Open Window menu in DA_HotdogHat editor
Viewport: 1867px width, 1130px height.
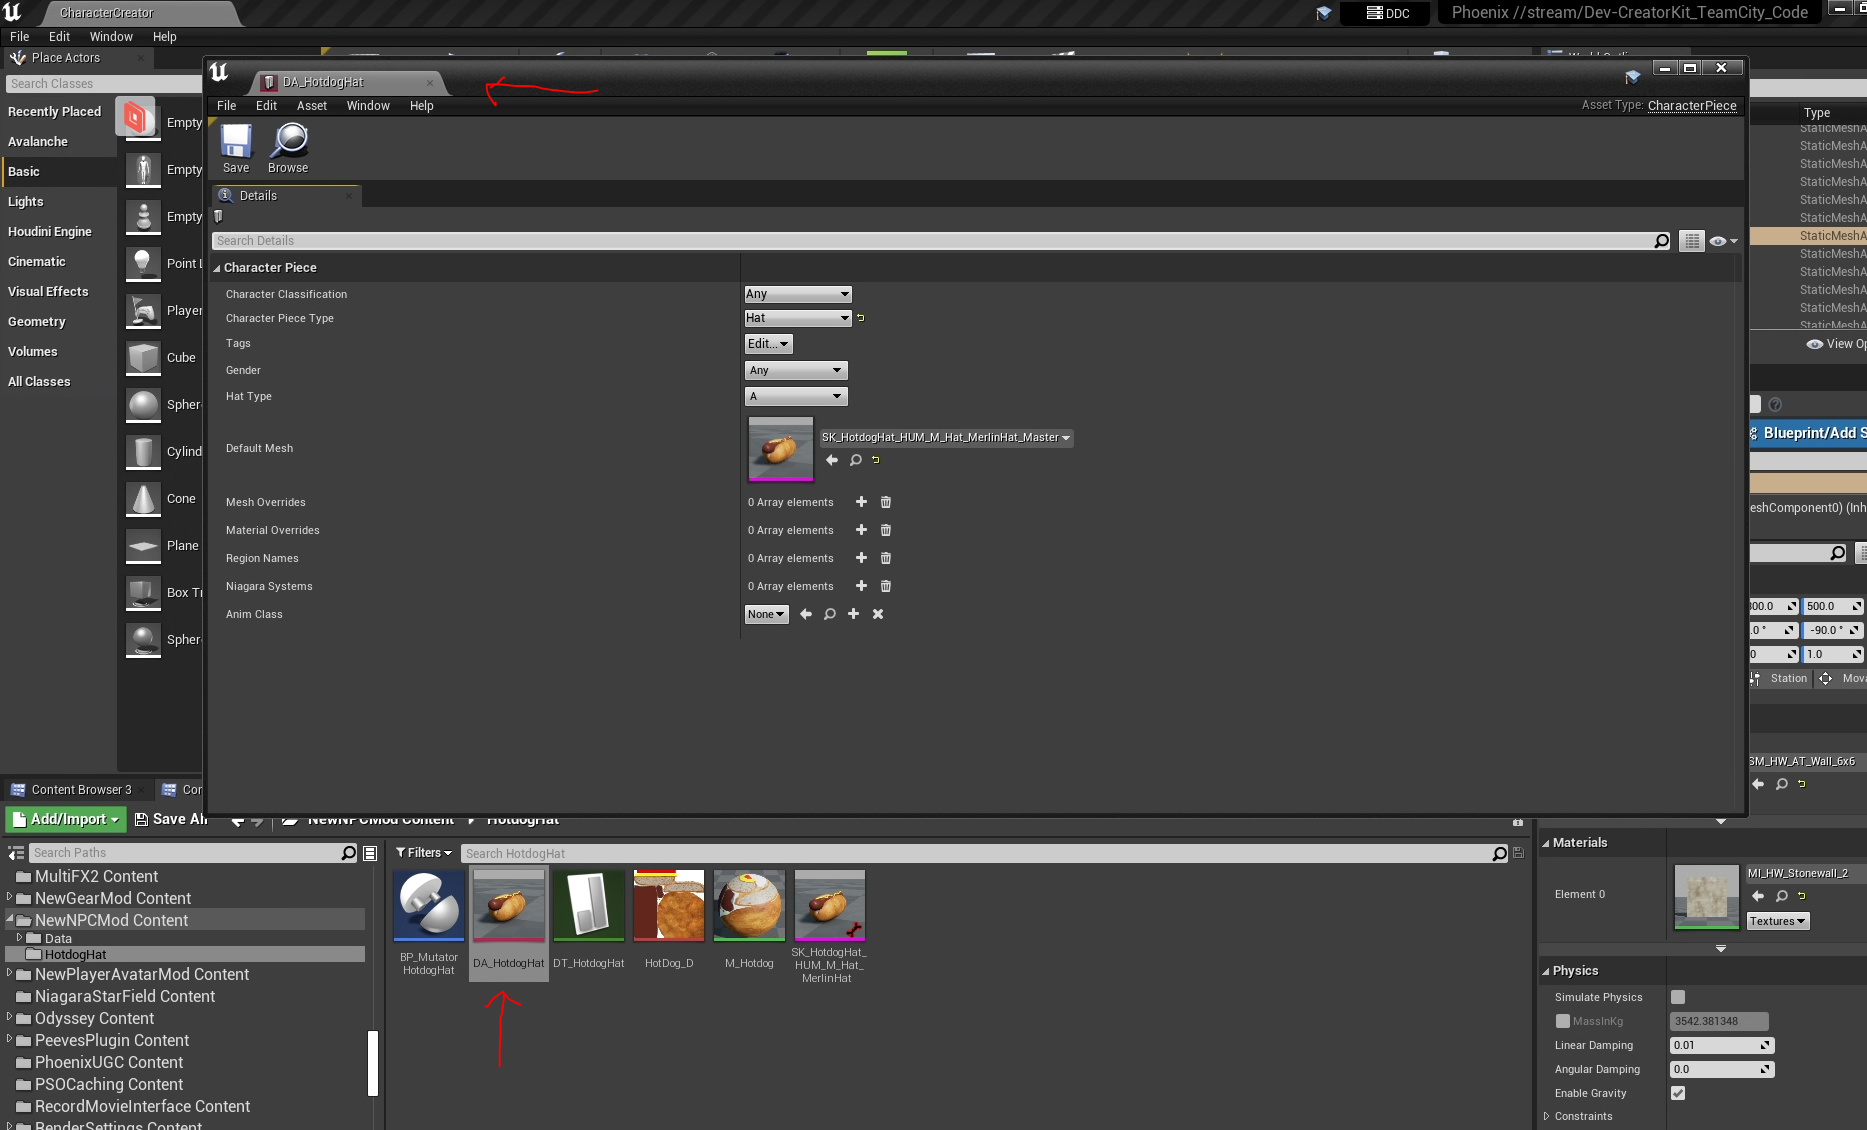368,106
